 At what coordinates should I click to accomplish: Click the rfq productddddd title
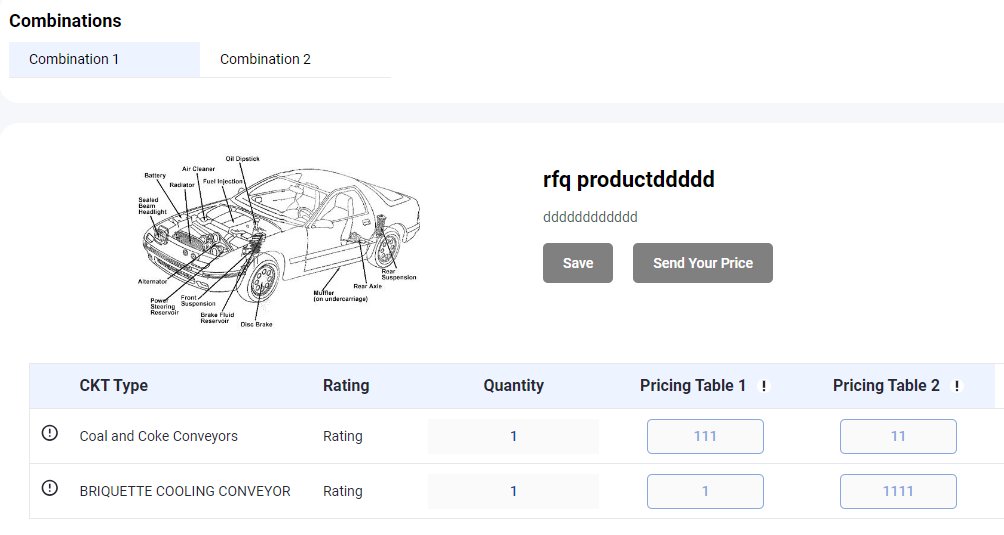click(629, 180)
